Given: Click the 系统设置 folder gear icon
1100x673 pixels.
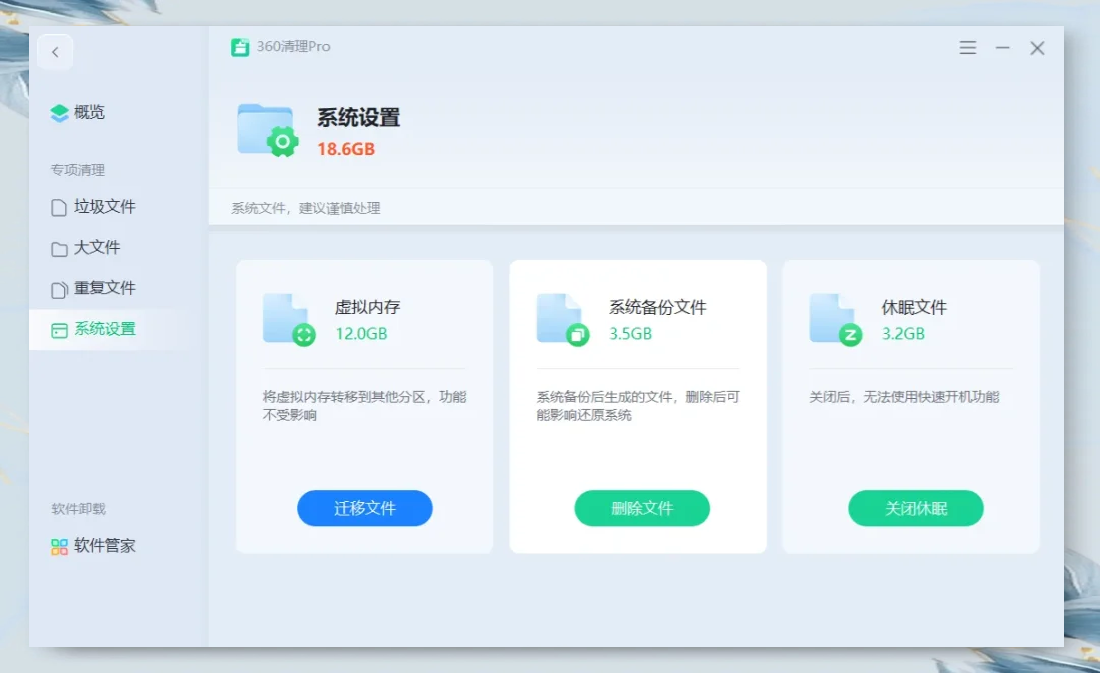Looking at the screenshot, I should click(x=267, y=130).
